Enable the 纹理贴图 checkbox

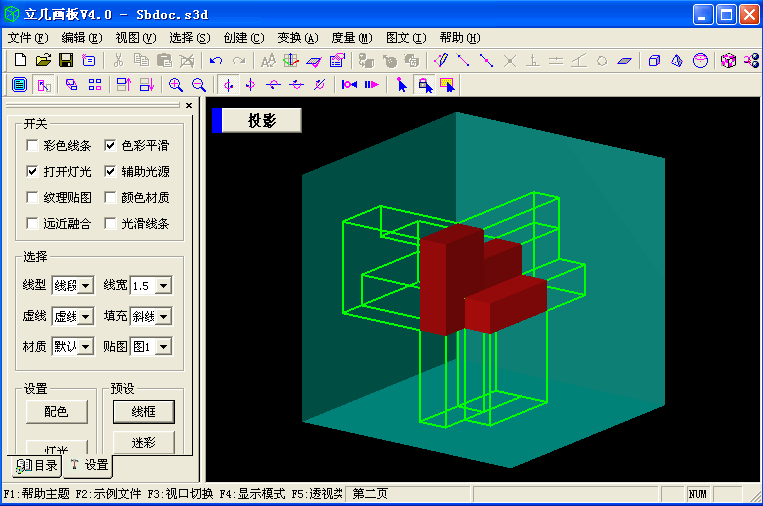tap(32, 198)
